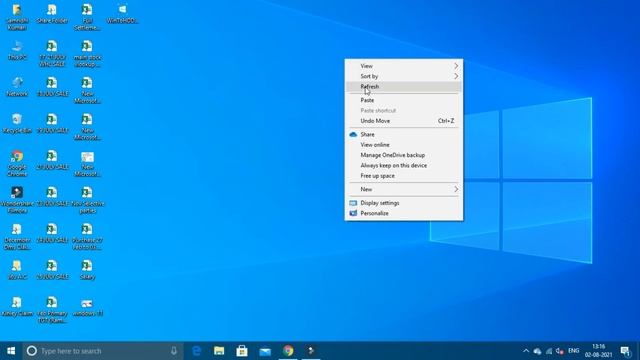Select Salary Excel file on desktop

[x=87, y=270]
